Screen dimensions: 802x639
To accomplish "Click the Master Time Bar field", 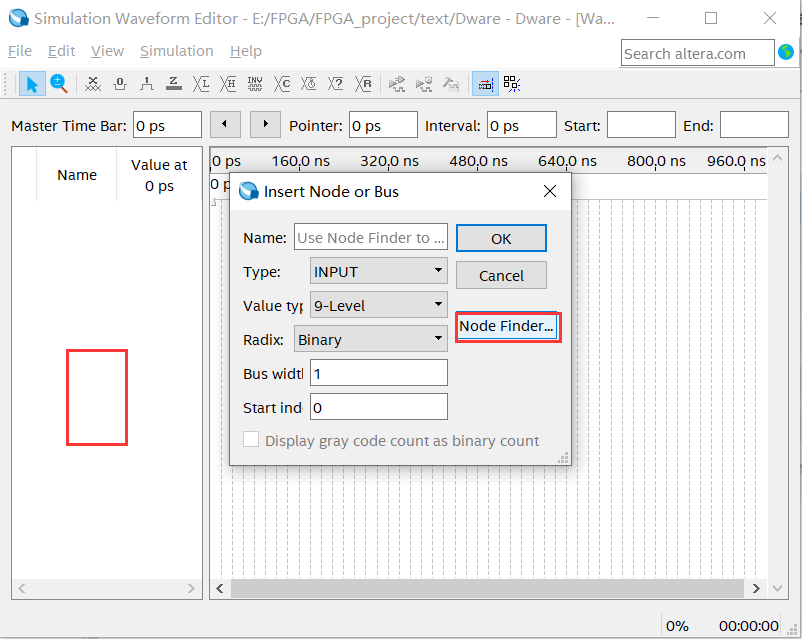I will pos(167,125).
